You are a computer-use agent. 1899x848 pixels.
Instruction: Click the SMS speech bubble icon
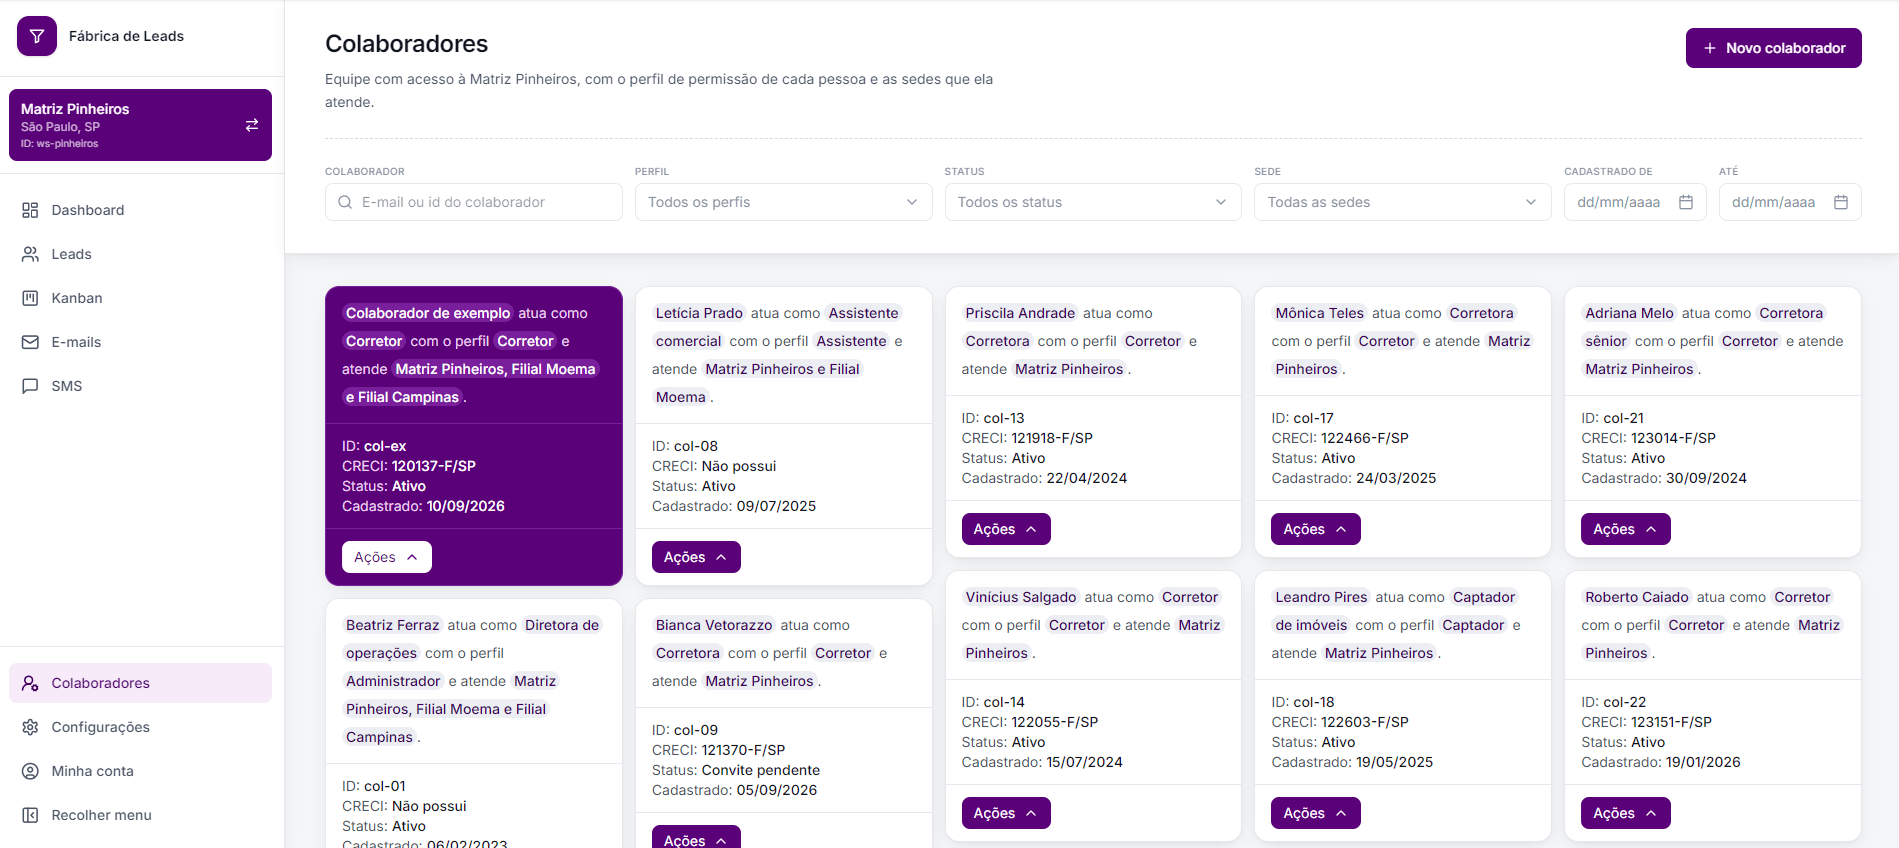30,386
